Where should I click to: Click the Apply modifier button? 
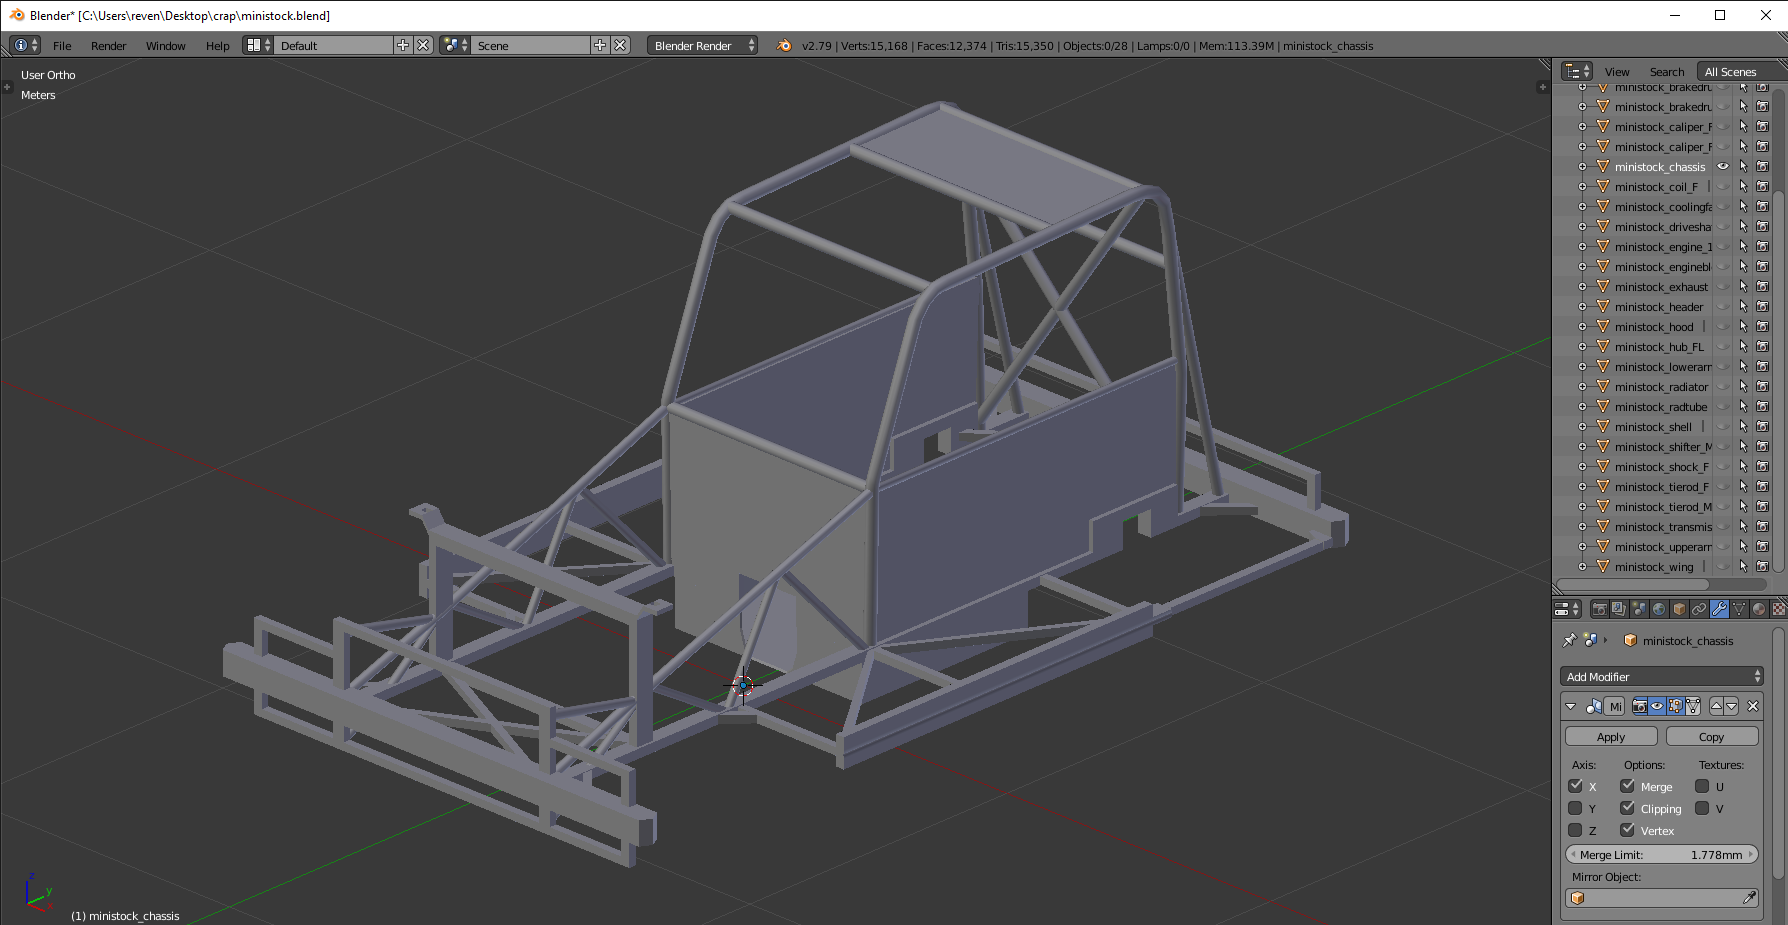[1611, 737]
